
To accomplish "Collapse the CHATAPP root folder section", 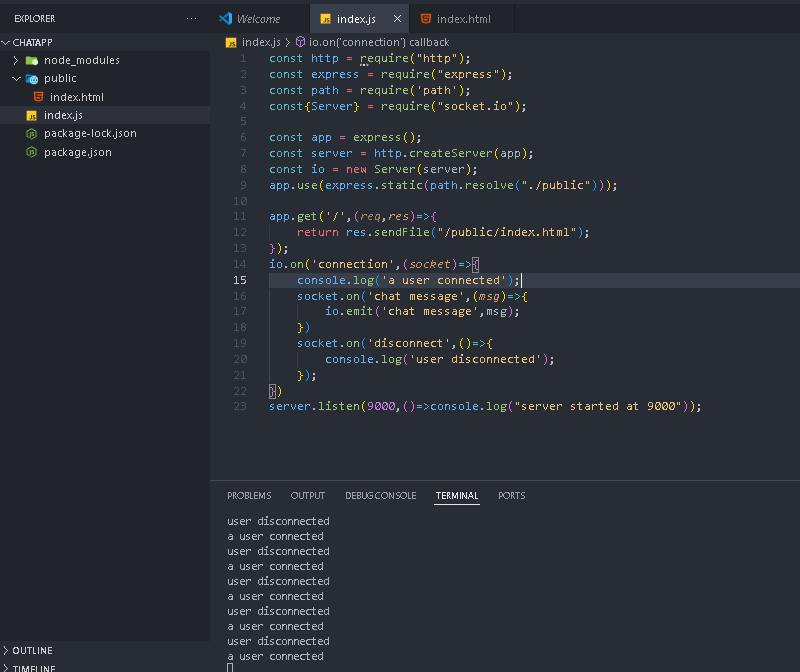I will click(x=6, y=42).
